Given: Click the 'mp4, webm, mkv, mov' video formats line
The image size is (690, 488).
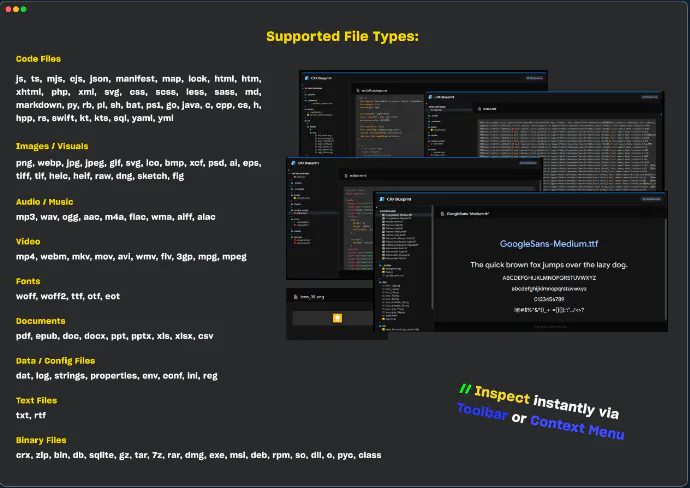Looking at the screenshot, I should click(131, 257).
